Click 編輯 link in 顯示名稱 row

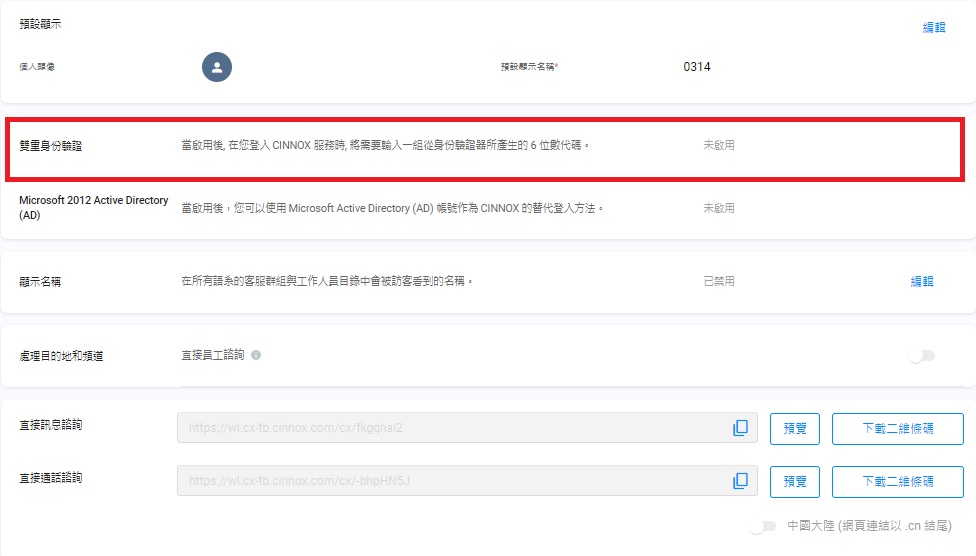(x=922, y=281)
